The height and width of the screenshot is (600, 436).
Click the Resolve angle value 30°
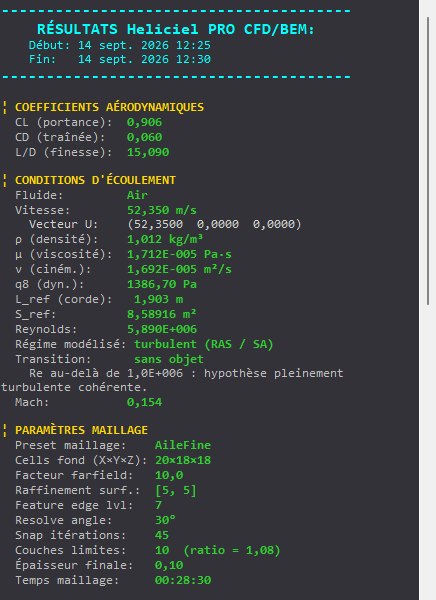[165, 520]
